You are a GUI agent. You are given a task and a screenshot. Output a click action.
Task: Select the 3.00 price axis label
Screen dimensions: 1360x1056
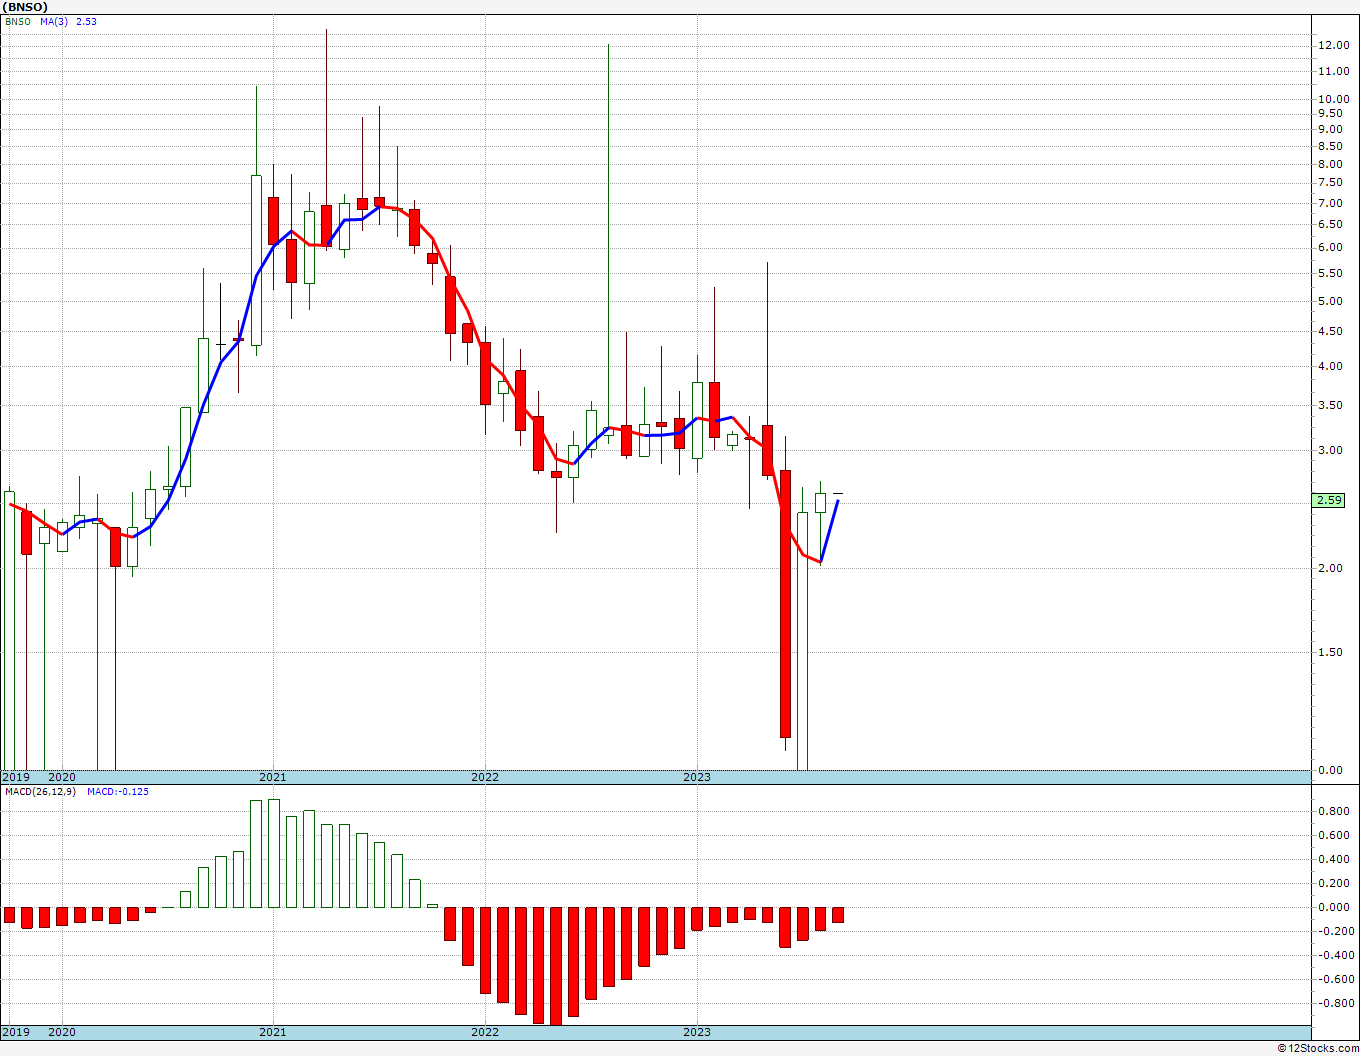click(1331, 451)
